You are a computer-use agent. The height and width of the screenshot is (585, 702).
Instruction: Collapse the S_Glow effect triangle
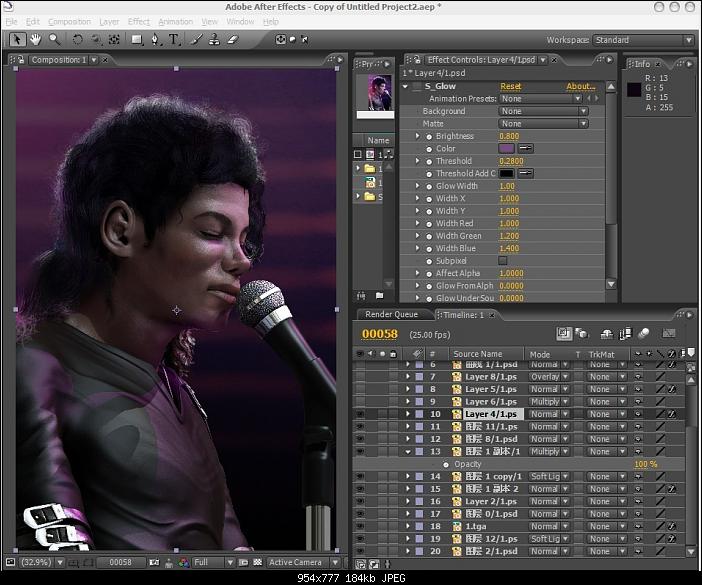[x=405, y=86]
